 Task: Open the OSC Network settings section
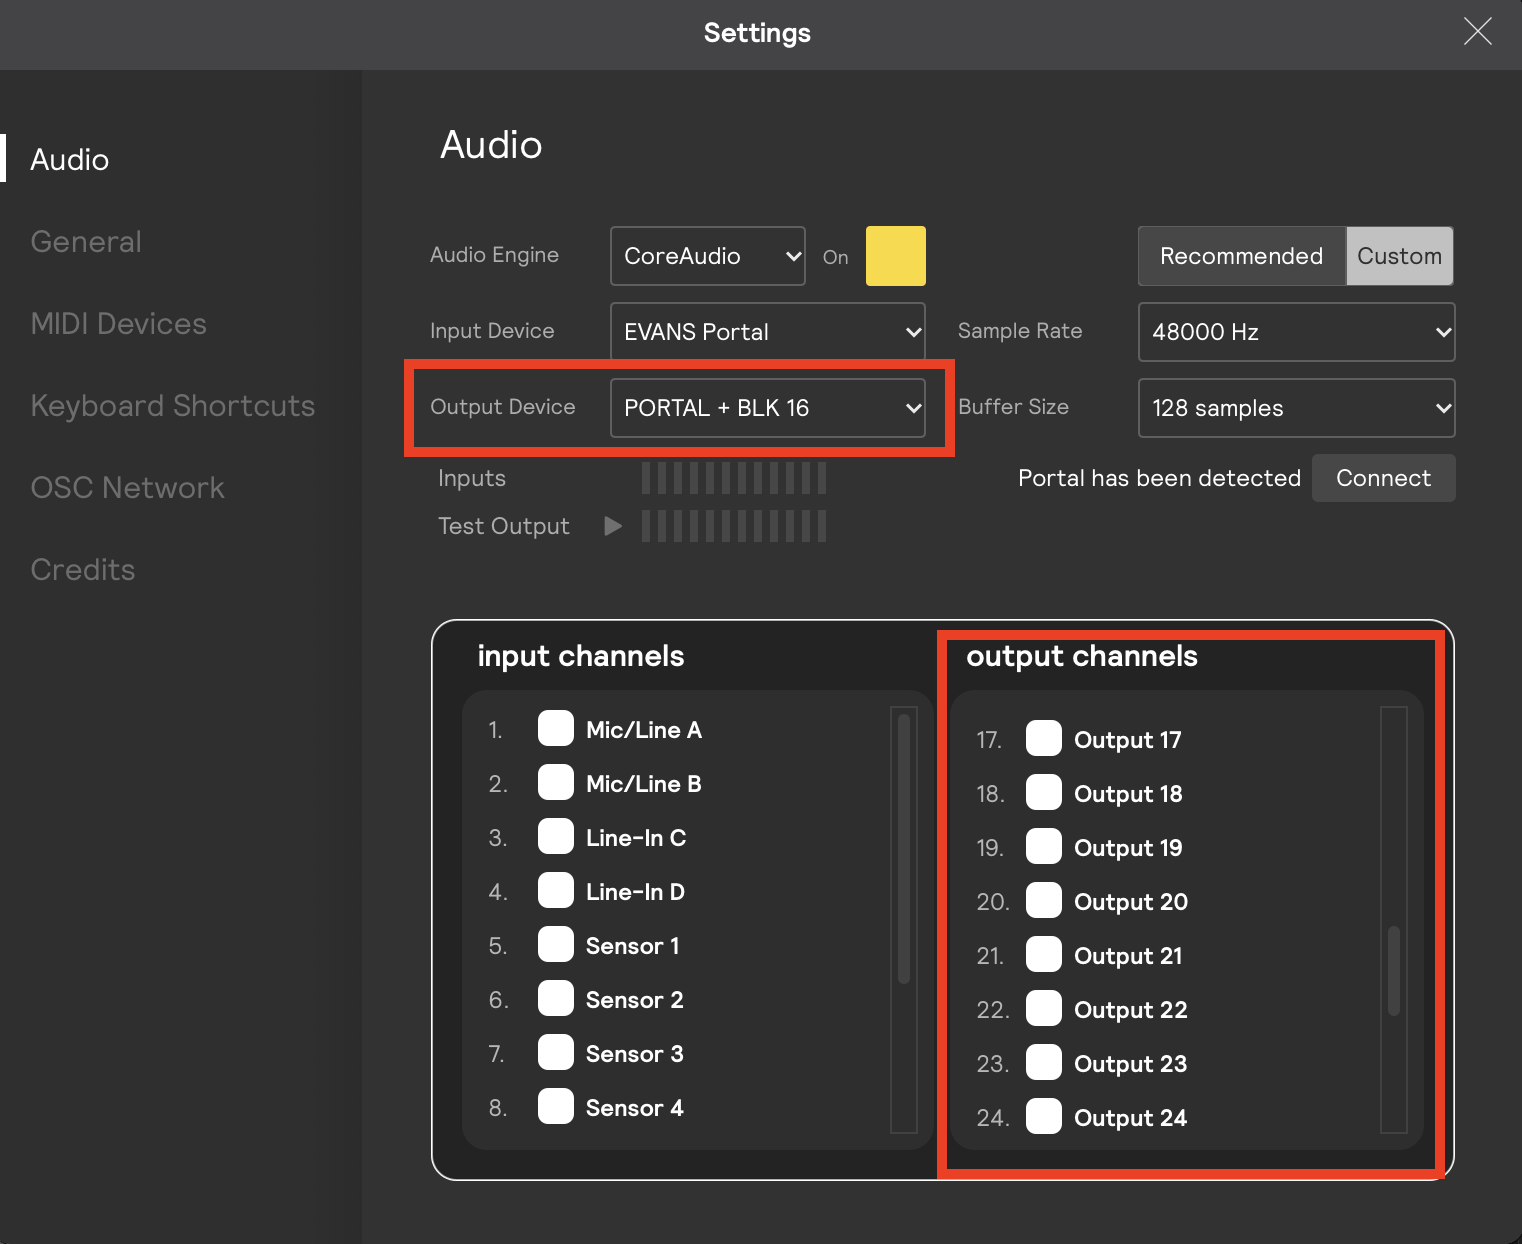tap(128, 488)
